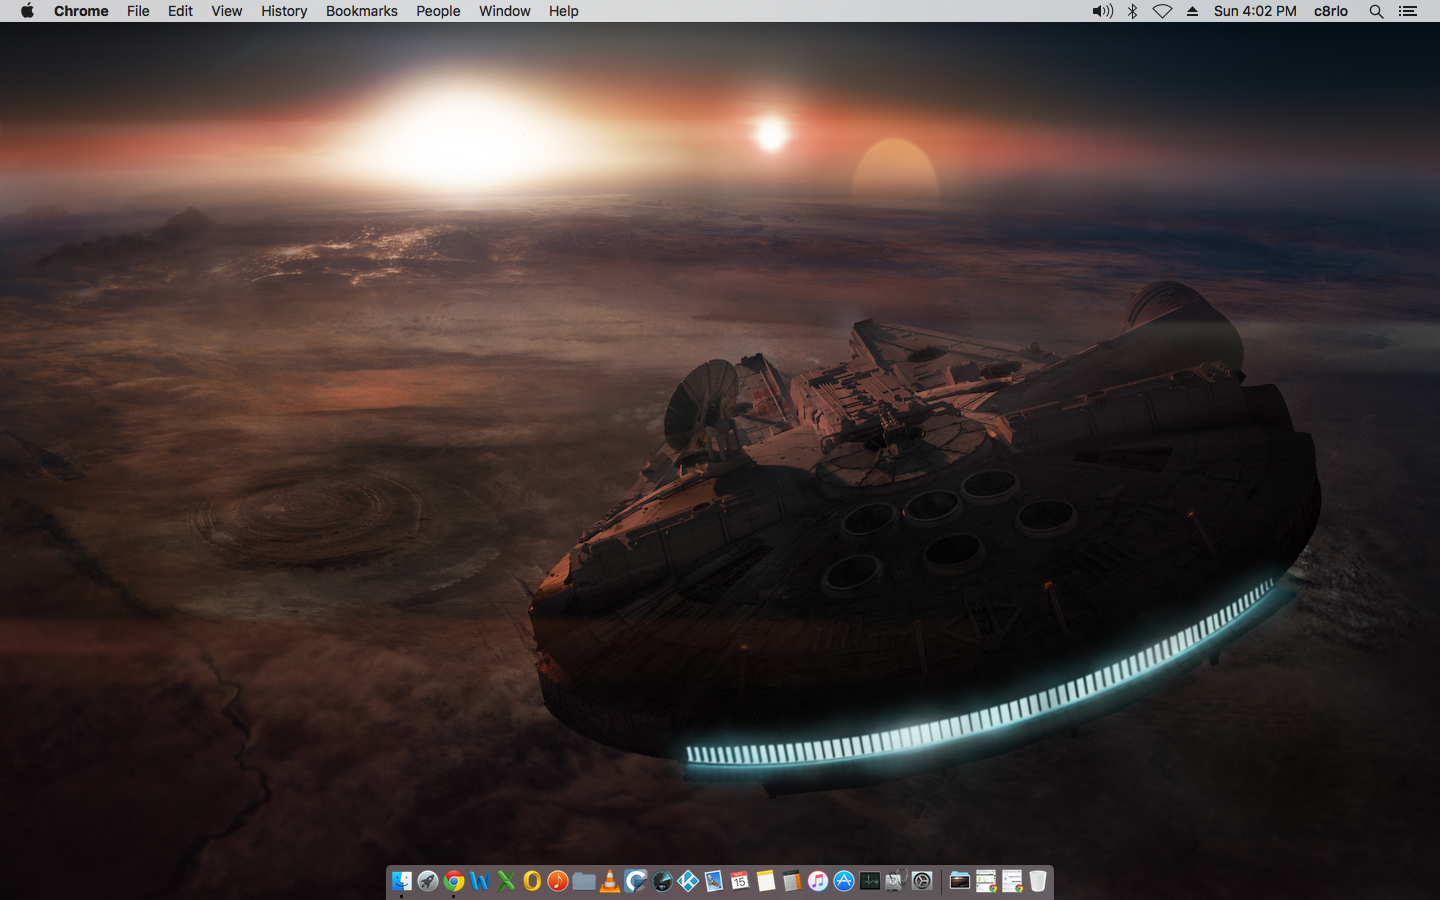Open Disk Utility from the dock
This screenshot has width=1440, height=900.
point(896,881)
